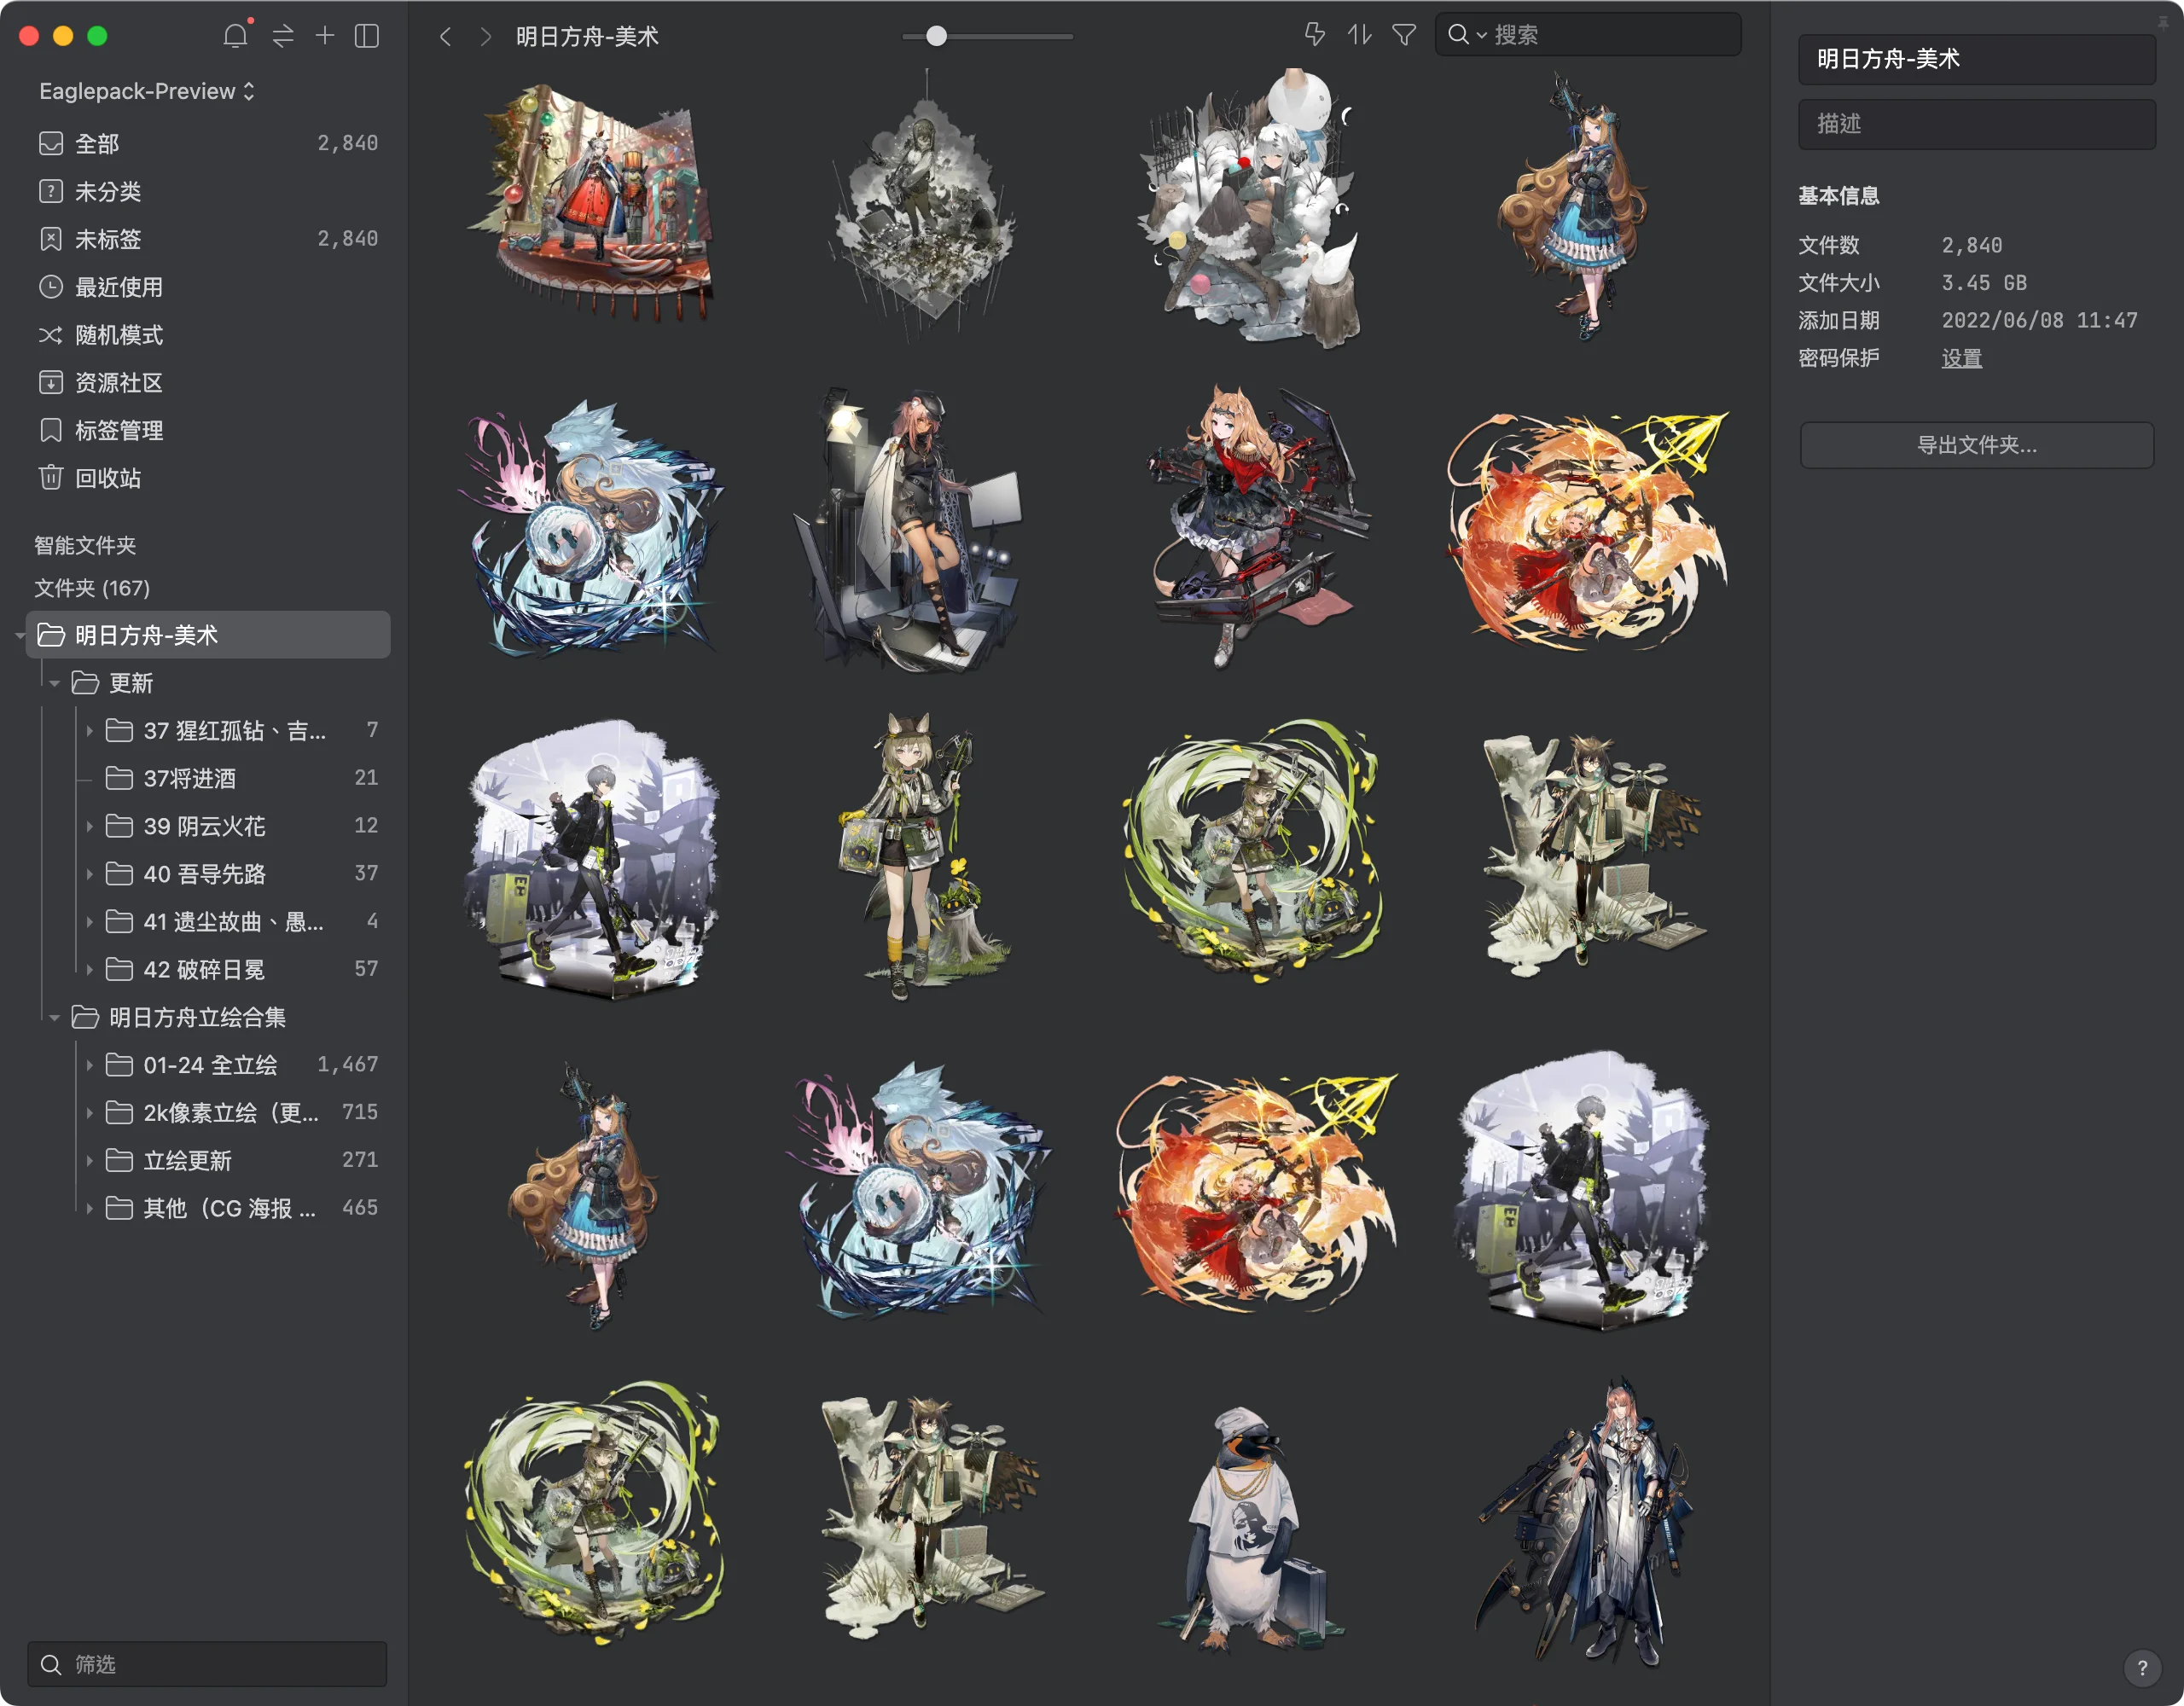Edit the folder name field 明日方舟-美术

(x=1976, y=59)
